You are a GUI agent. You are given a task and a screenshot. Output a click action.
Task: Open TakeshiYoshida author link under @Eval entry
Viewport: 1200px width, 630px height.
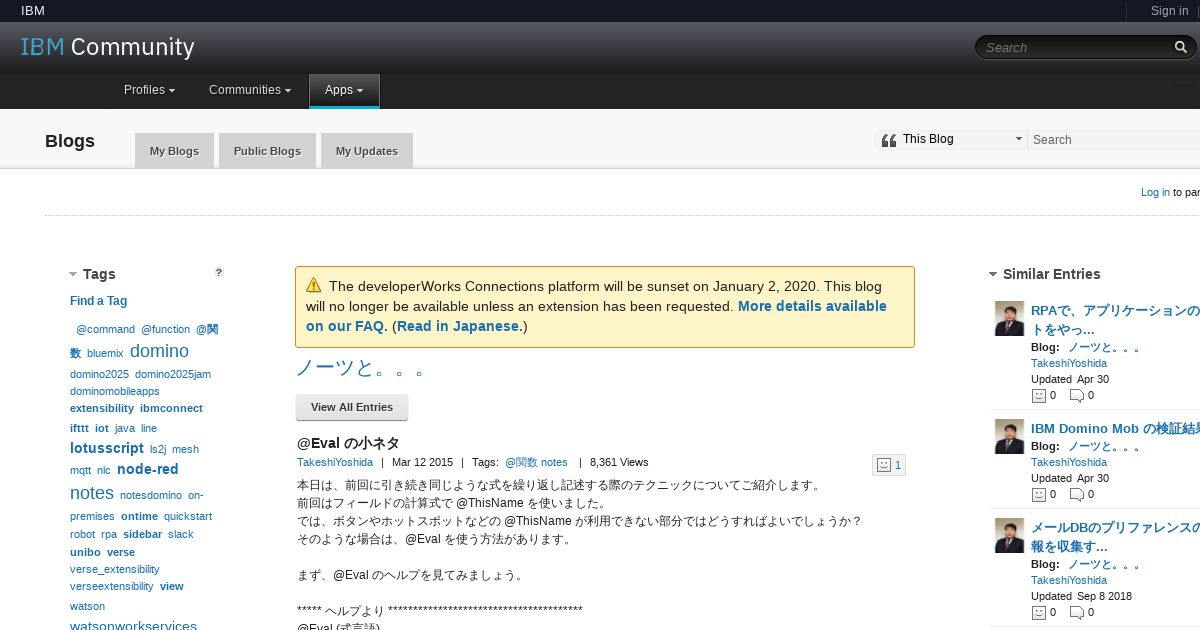coord(335,462)
